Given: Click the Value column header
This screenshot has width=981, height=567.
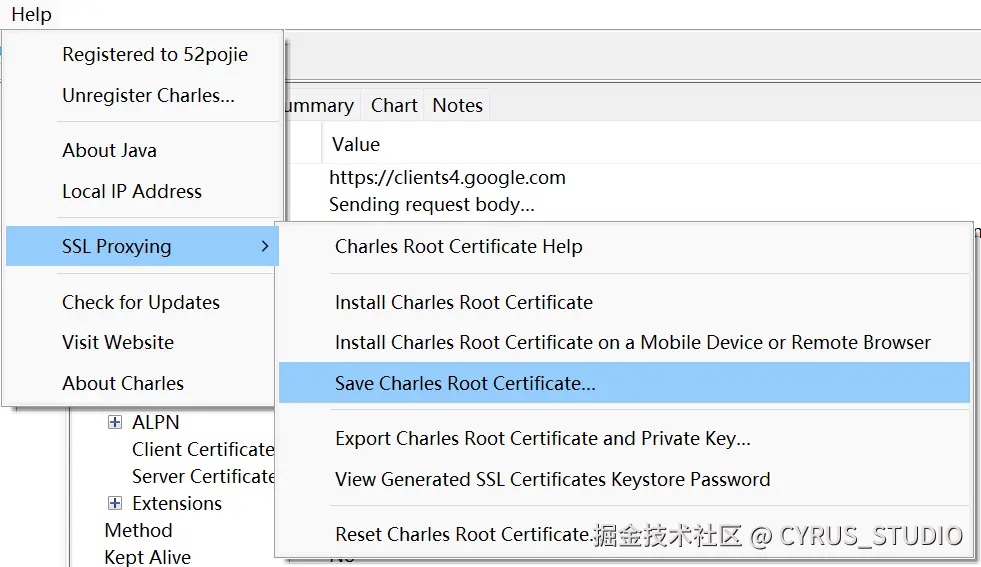Looking at the screenshot, I should pos(356,144).
